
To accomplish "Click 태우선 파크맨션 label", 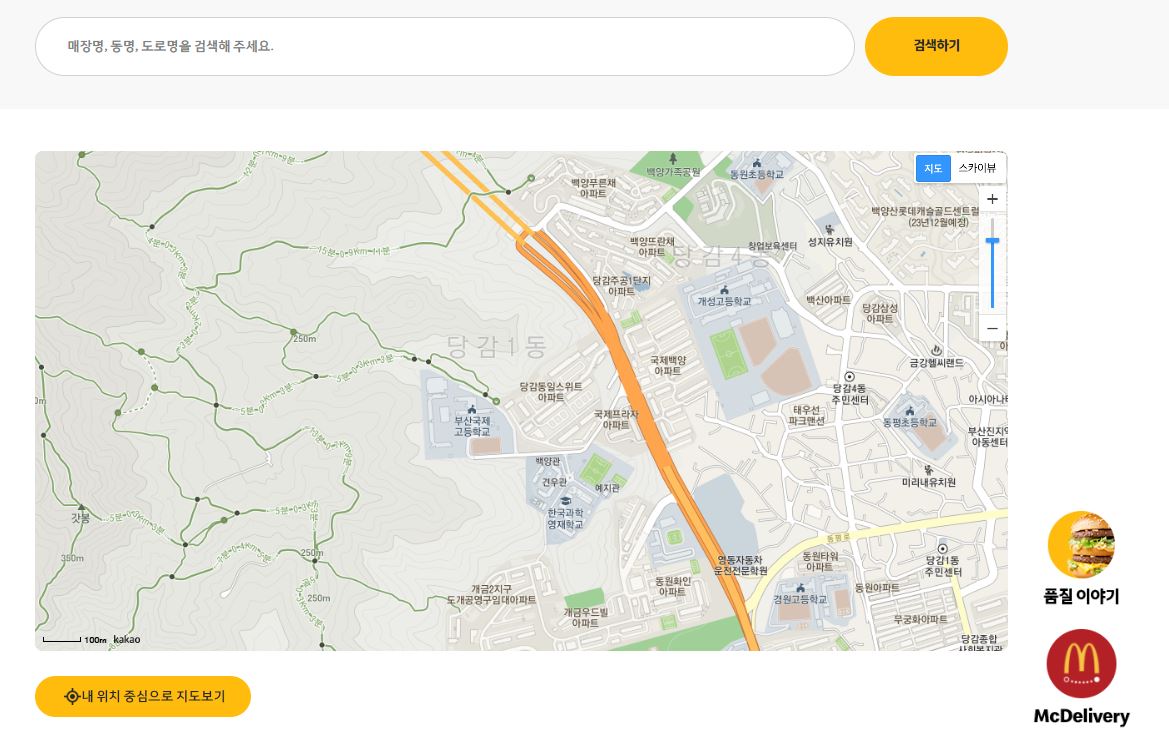I will (x=807, y=415).
